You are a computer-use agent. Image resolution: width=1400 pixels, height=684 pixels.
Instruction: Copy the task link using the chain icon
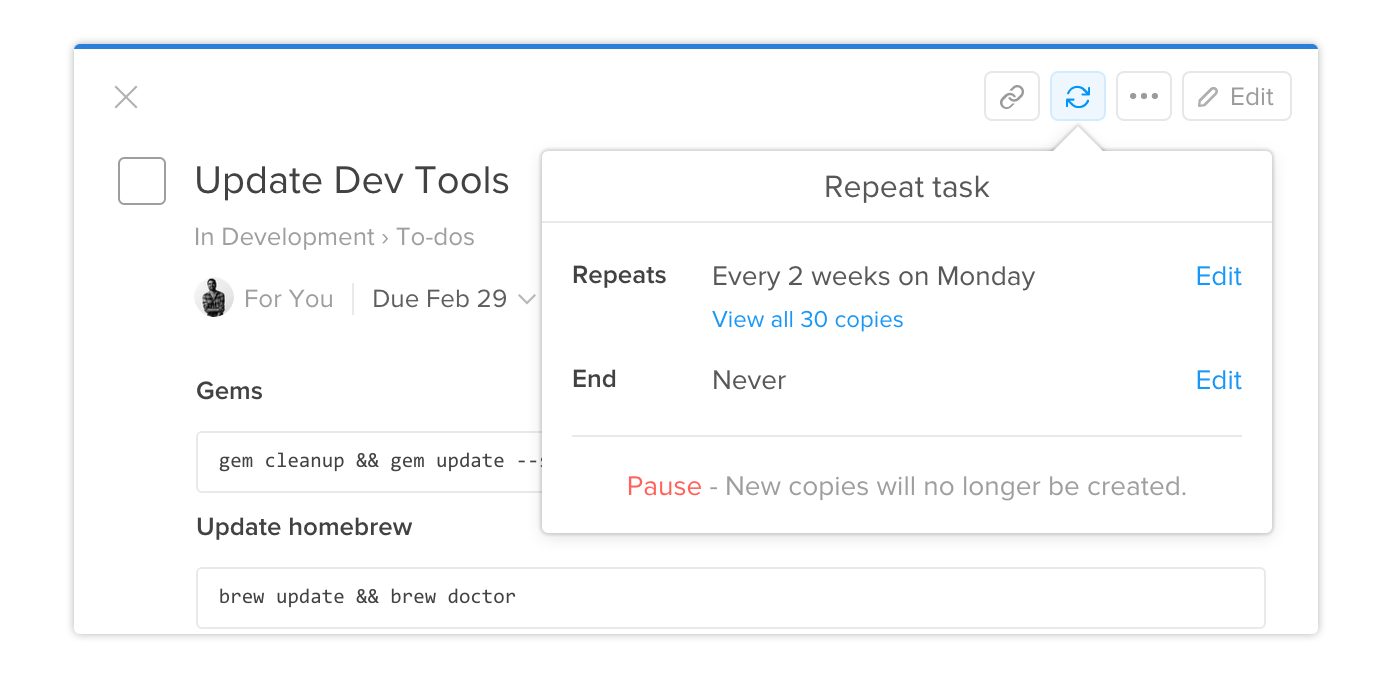1011,96
